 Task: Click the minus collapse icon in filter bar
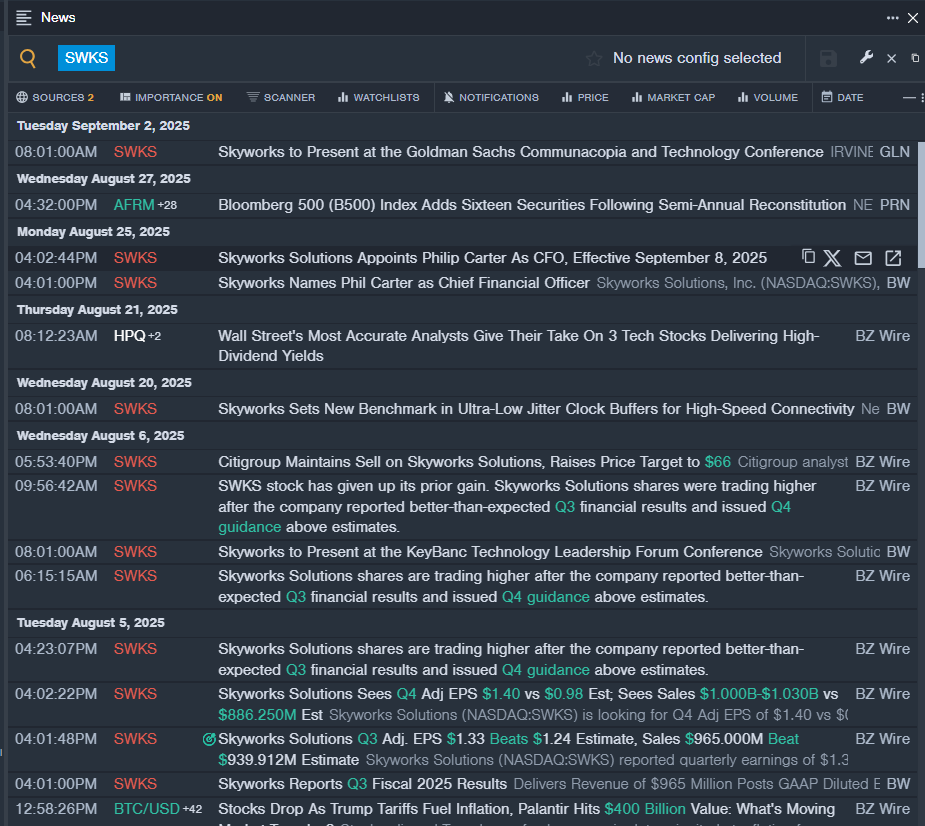[x=909, y=97]
